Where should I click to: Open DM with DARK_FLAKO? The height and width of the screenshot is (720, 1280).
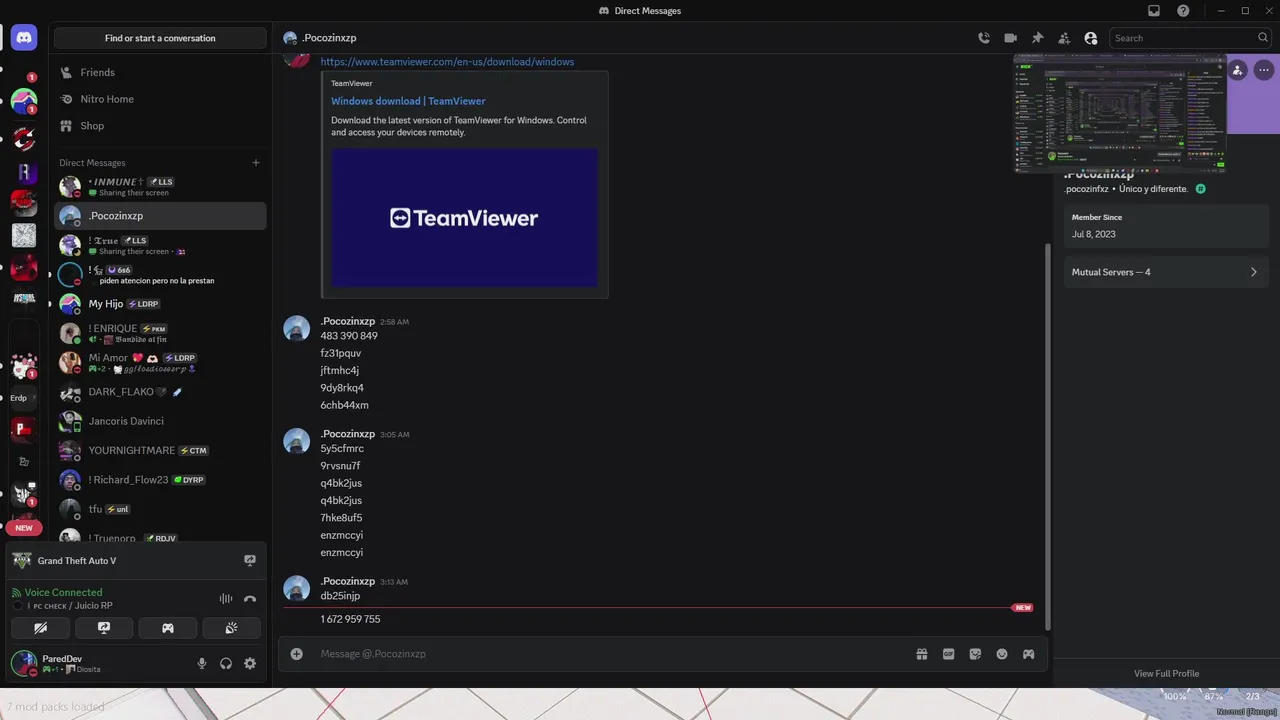(x=160, y=392)
